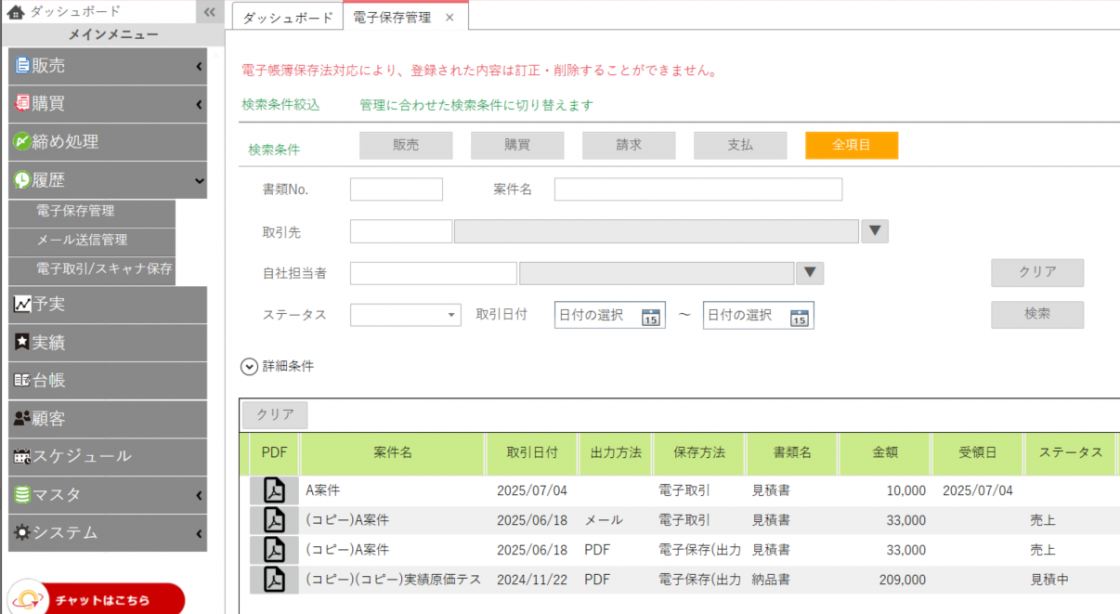1120x614 pixels.
Task: Select メール送信管理 in sidebar
Action: pos(82,240)
